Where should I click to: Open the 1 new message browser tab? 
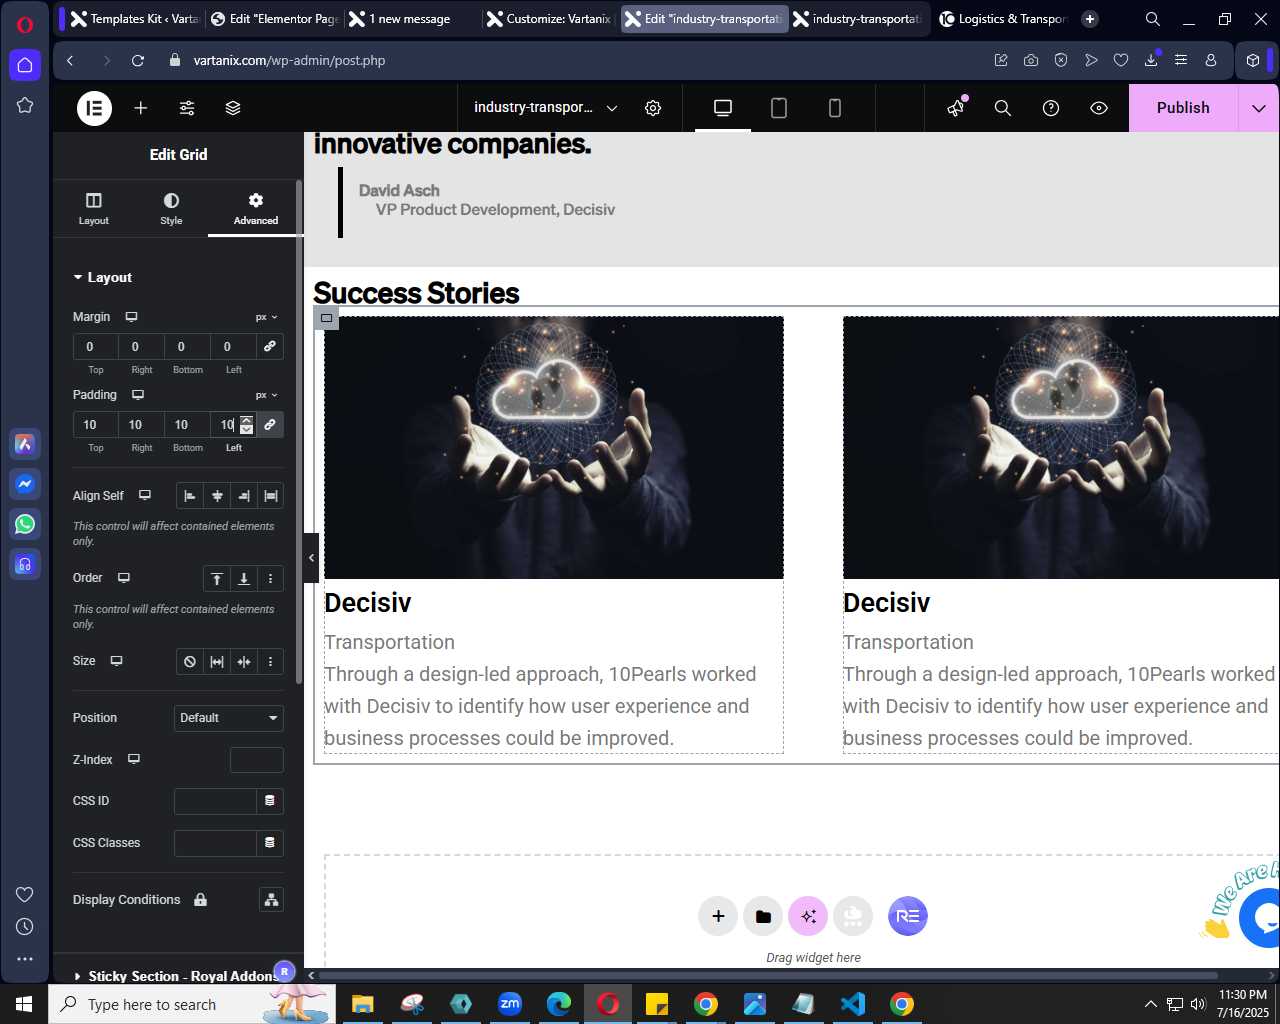(411, 19)
